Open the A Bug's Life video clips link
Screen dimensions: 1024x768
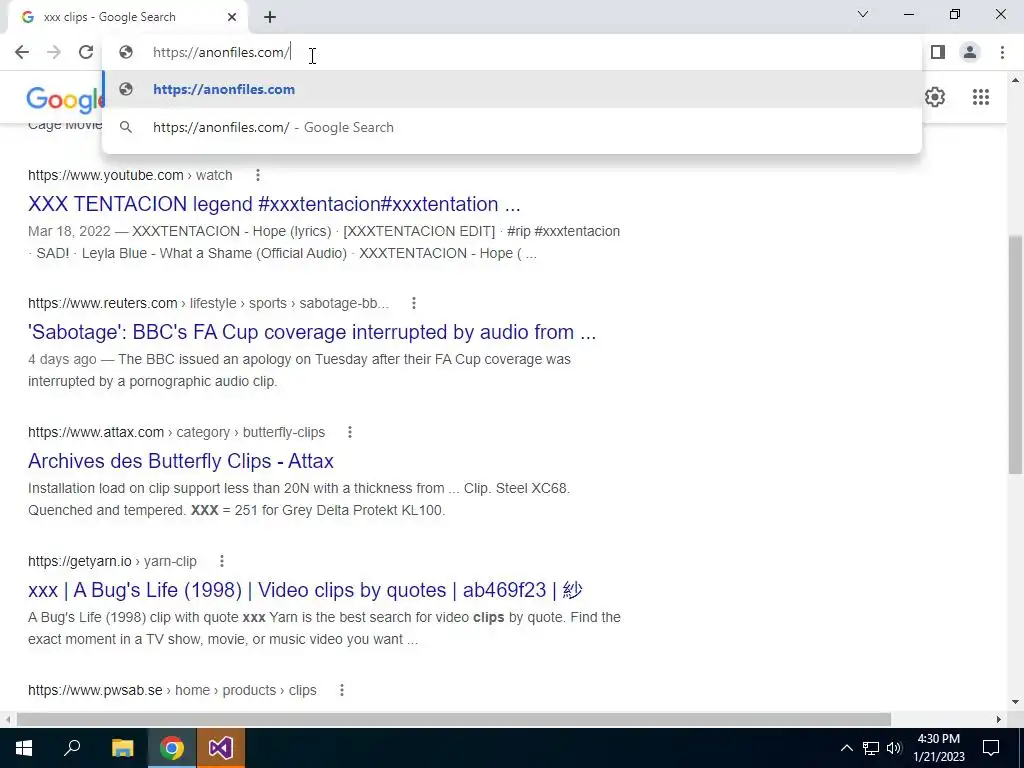[x=305, y=590]
